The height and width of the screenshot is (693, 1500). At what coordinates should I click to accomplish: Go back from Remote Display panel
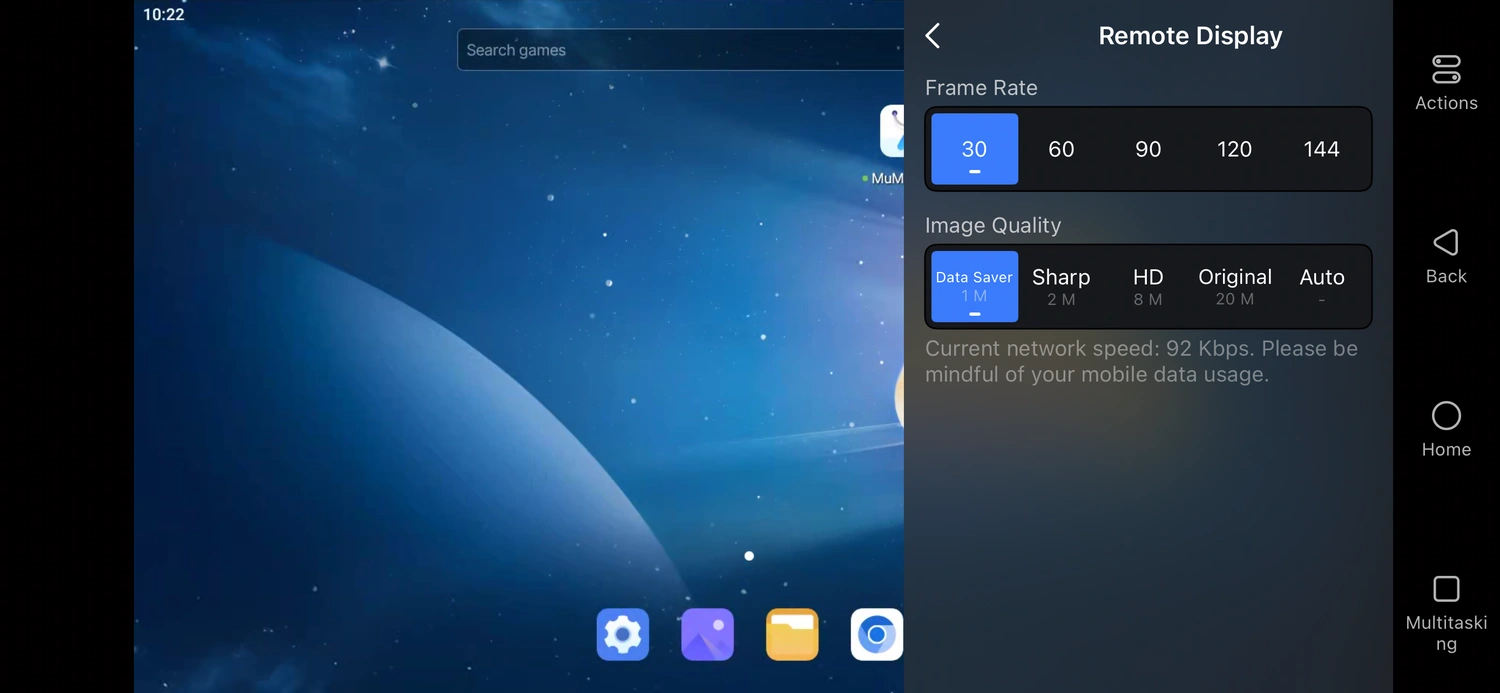(x=933, y=36)
